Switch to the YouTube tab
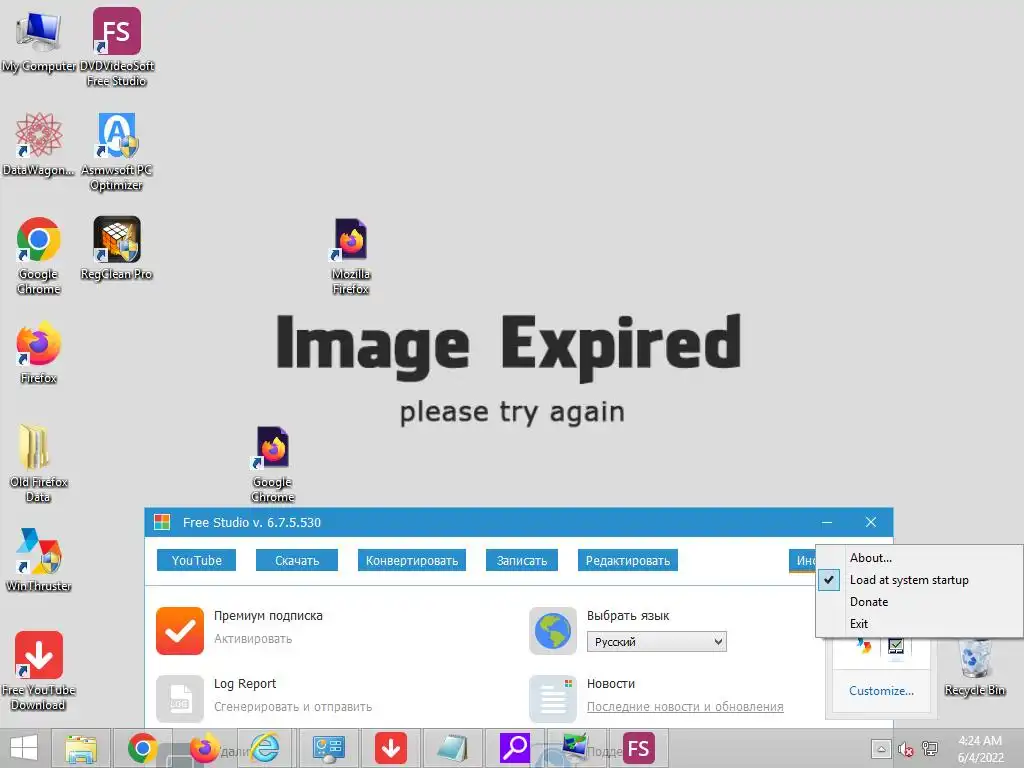The image size is (1024, 768). click(197, 560)
